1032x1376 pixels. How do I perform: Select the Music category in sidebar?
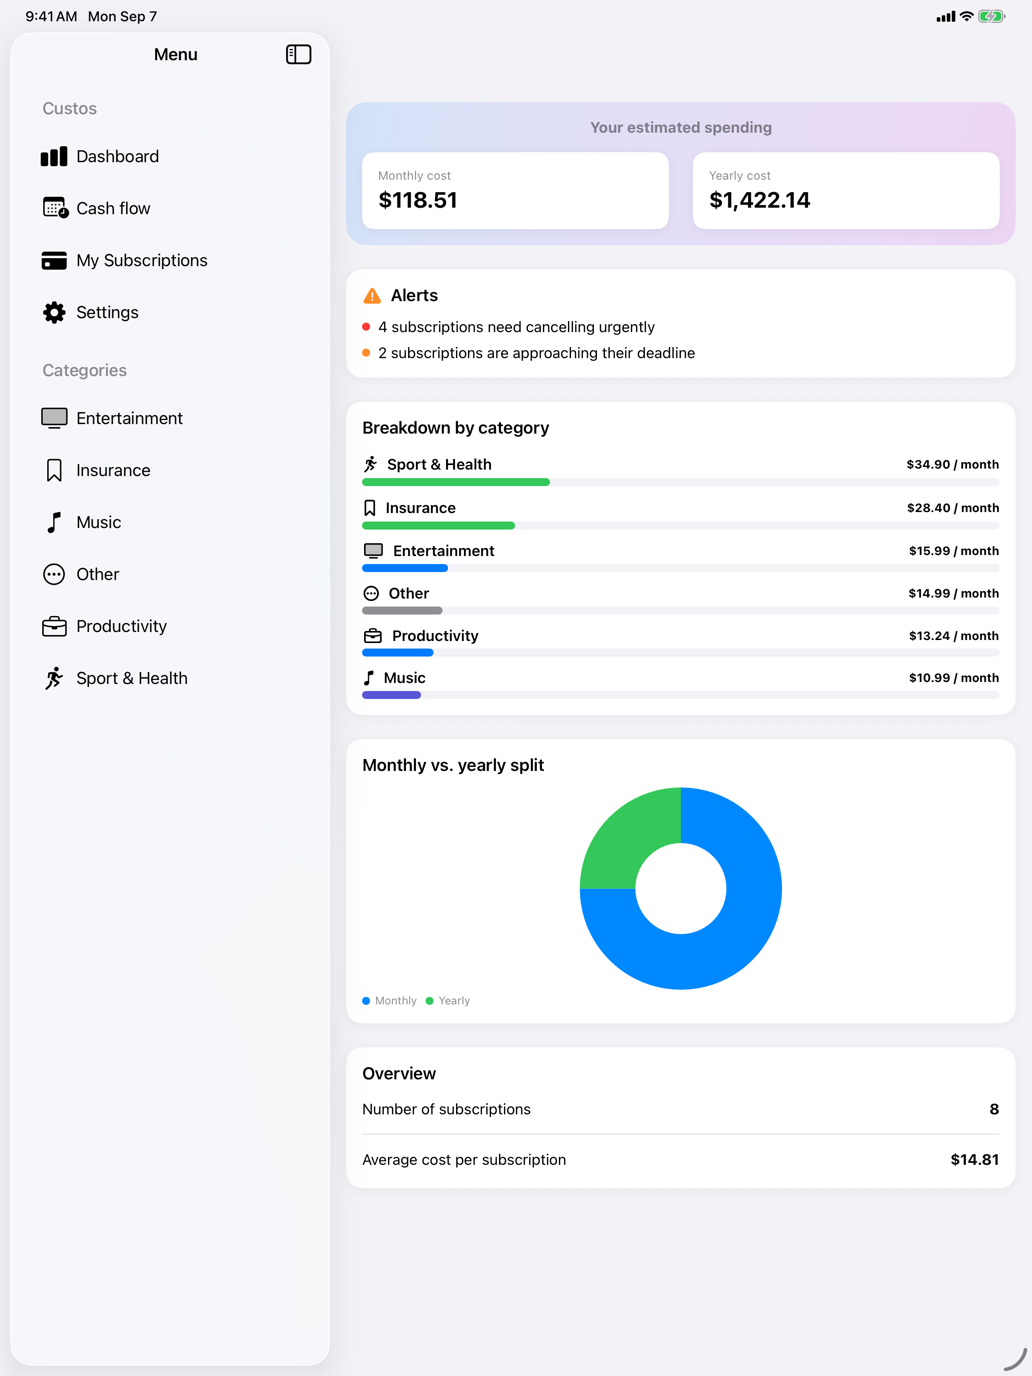[170, 522]
